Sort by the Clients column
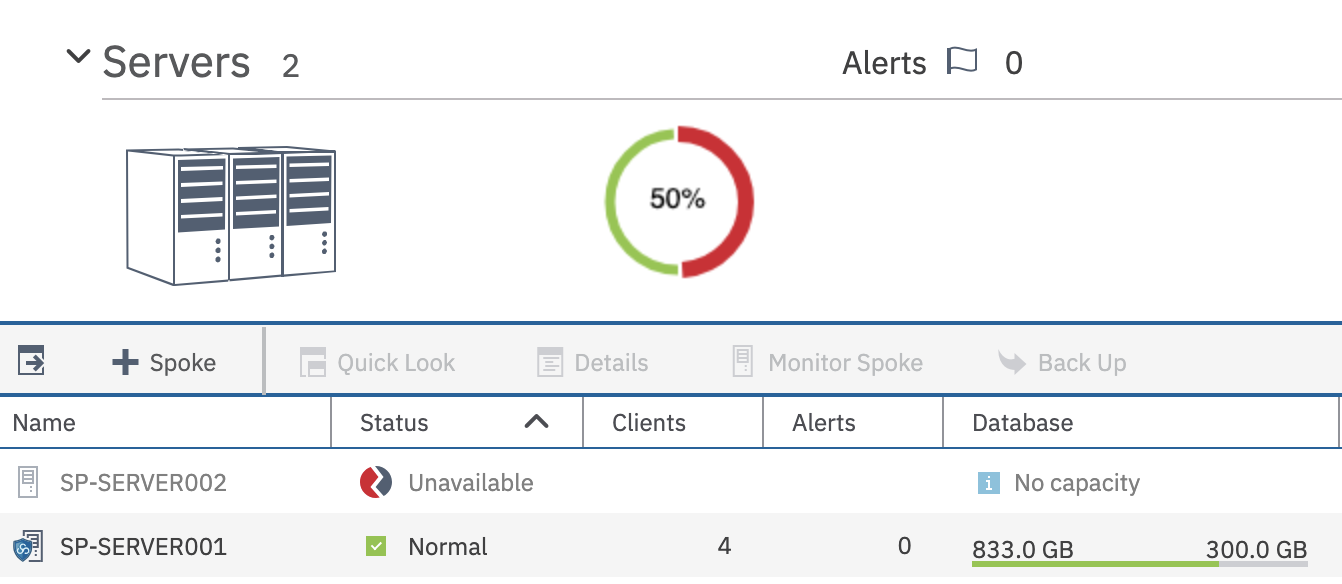1342x584 pixels. [x=673, y=423]
